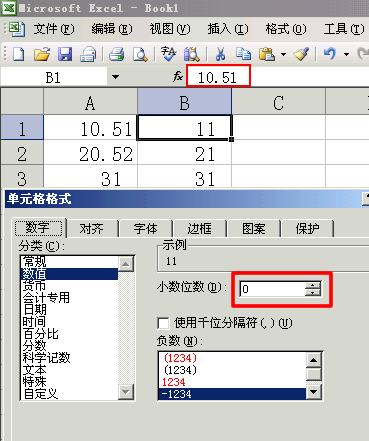
Task: Switch to the 边框 tab
Action: click(199, 229)
